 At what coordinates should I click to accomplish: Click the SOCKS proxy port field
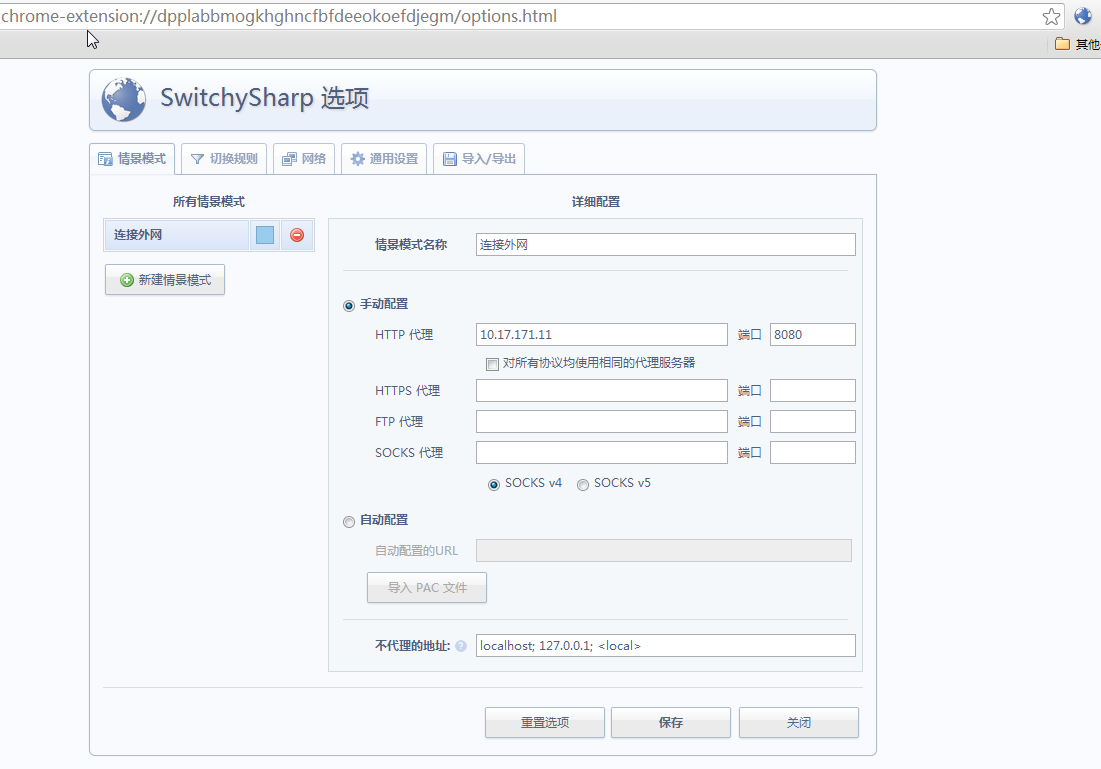(x=813, y=452)
